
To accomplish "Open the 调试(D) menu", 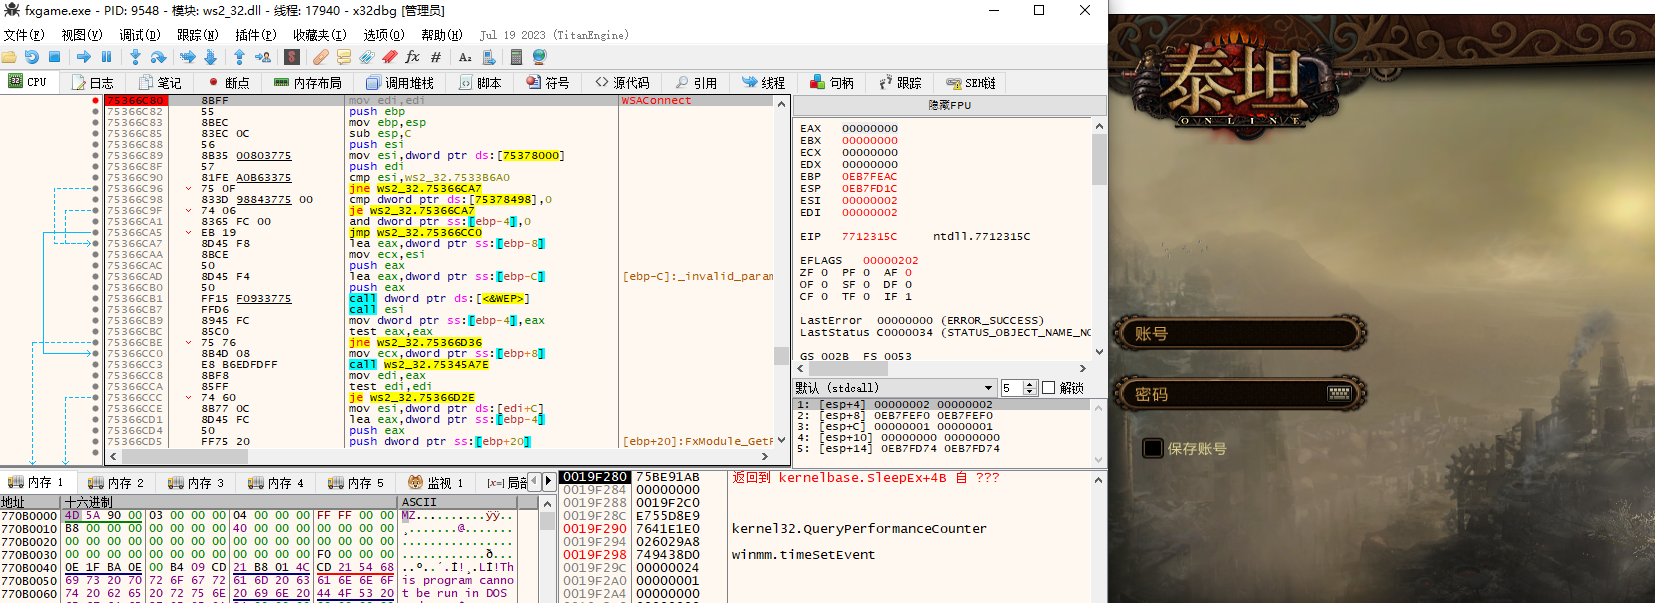I will tap(139, 35).
